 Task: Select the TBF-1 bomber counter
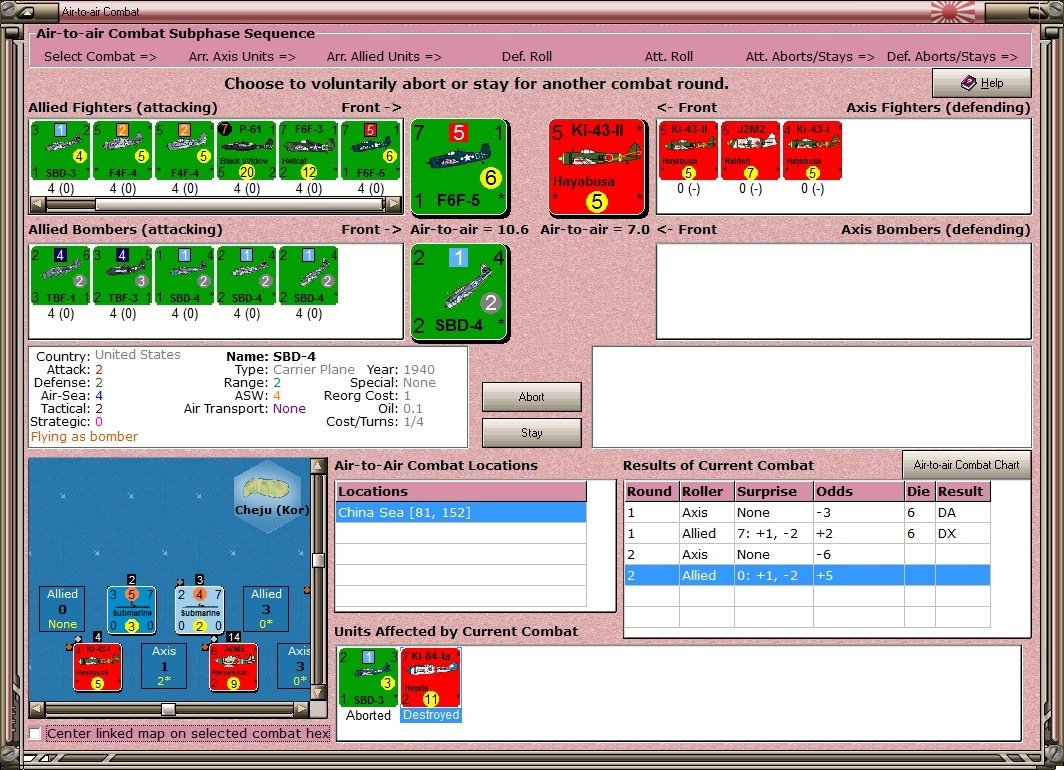click(x=60, y=275)
